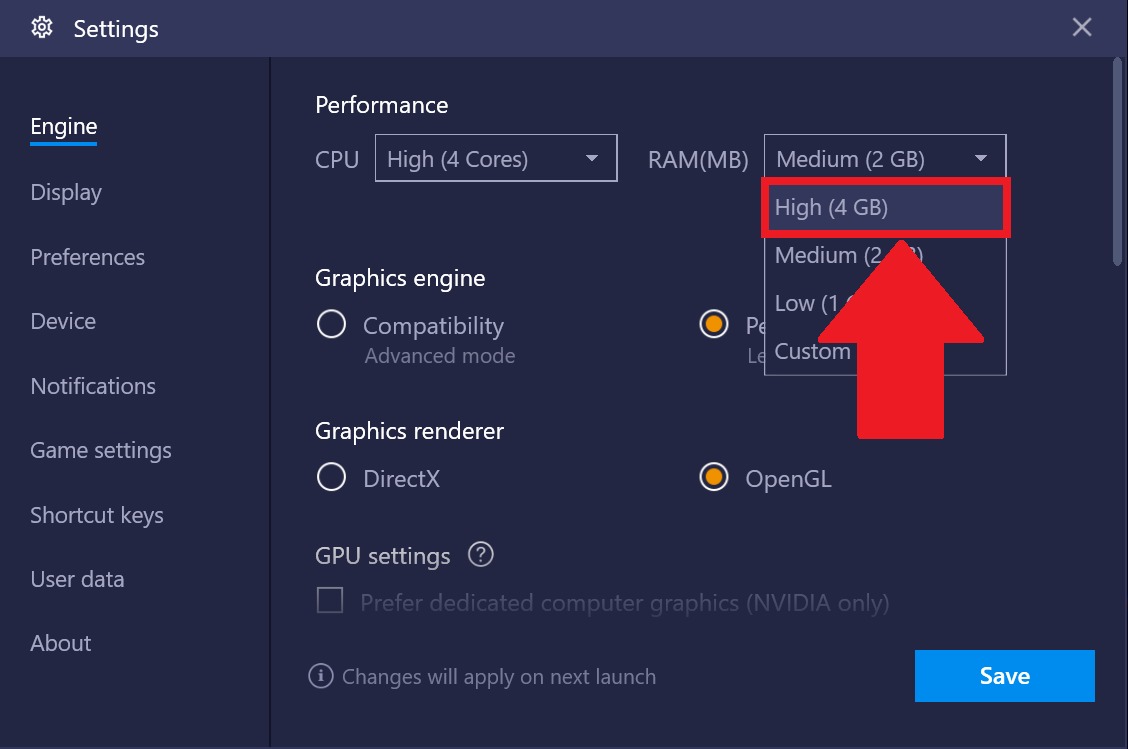Image resolution: width=1128 pixels, height=749 pixels.
Task: Open the Shortcut keys section
Action: coord(97,515)
